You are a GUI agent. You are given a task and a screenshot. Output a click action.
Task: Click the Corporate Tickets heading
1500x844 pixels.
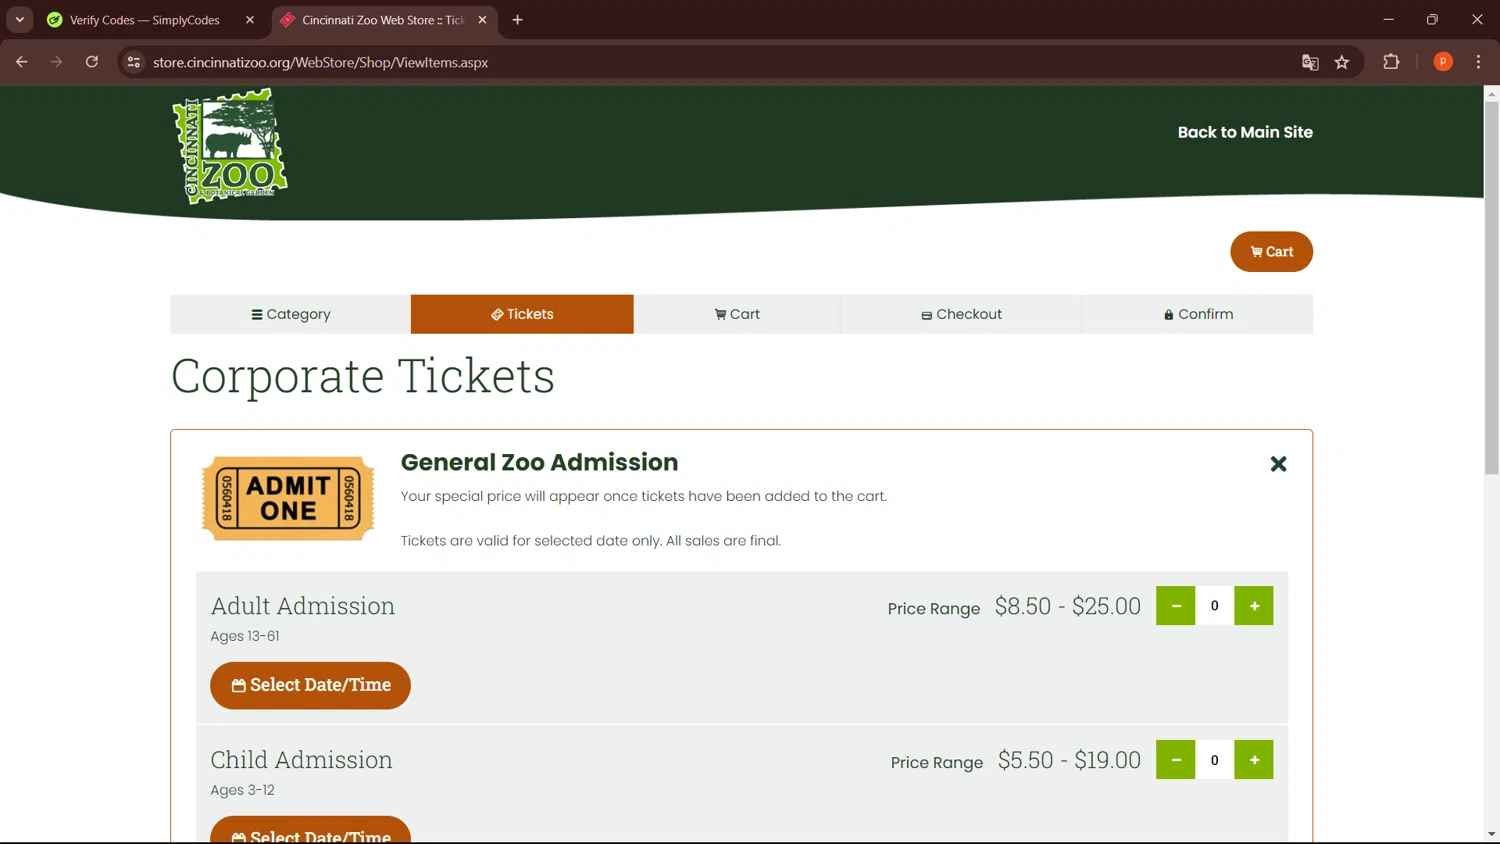point(363,377)
